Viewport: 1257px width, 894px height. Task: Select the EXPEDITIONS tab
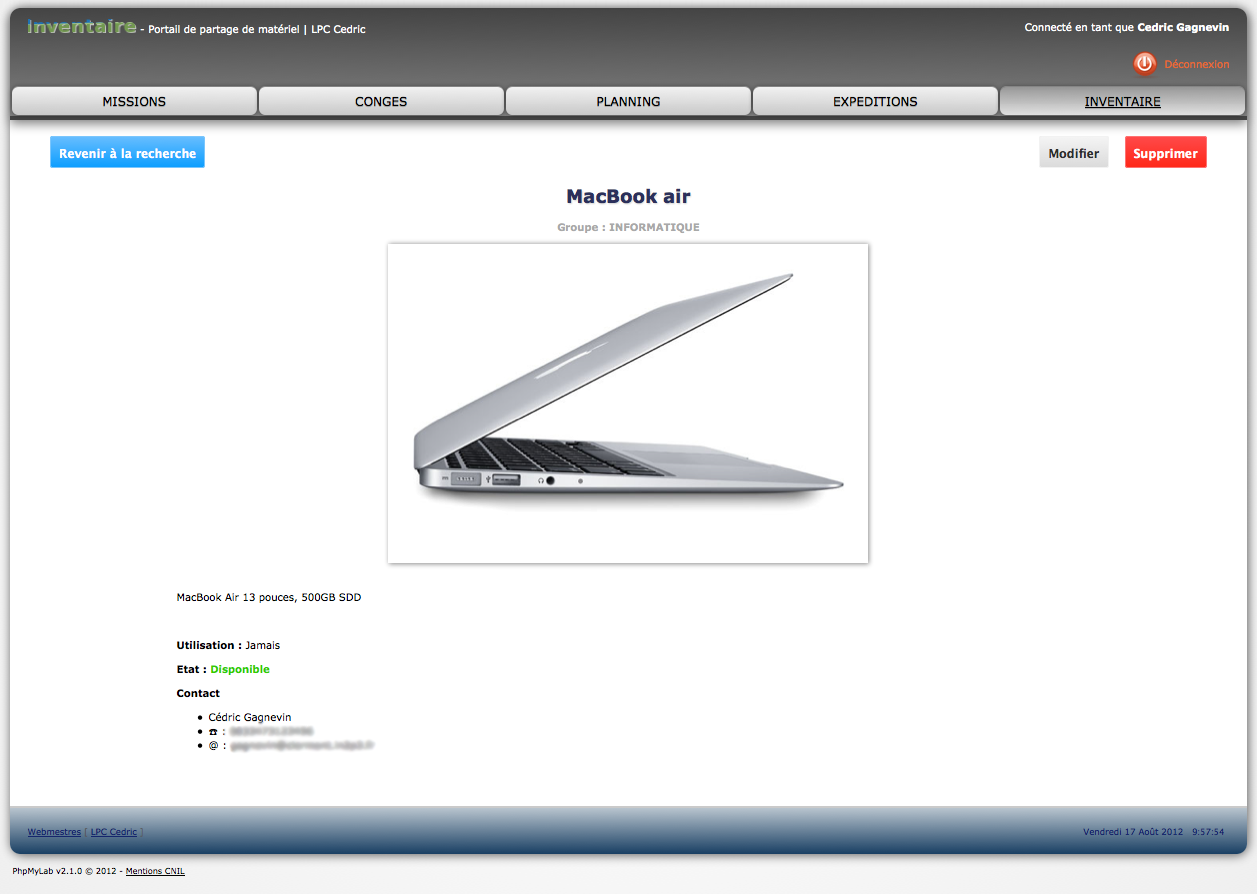coord(875,101)
